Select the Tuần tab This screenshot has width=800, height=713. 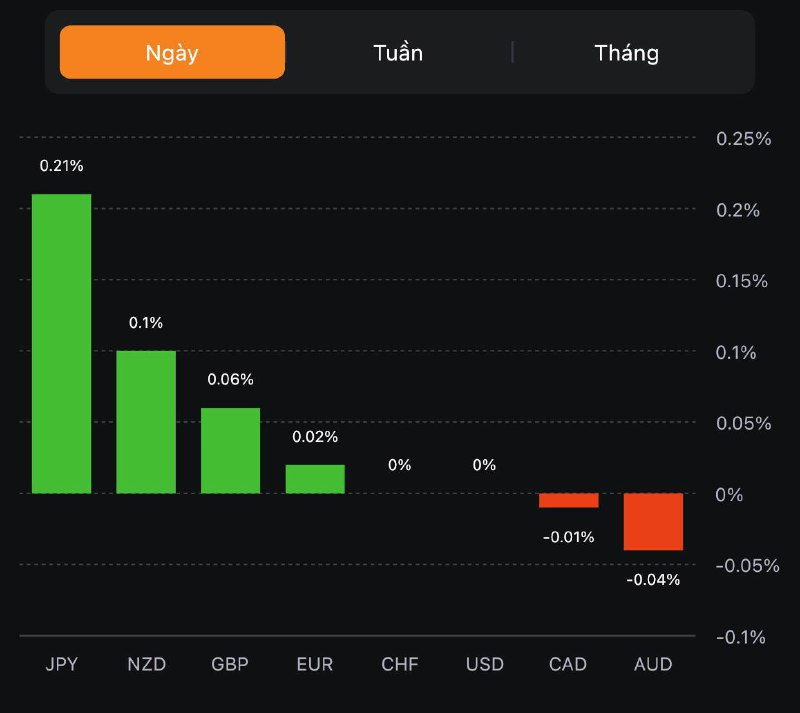pos(398,52)
